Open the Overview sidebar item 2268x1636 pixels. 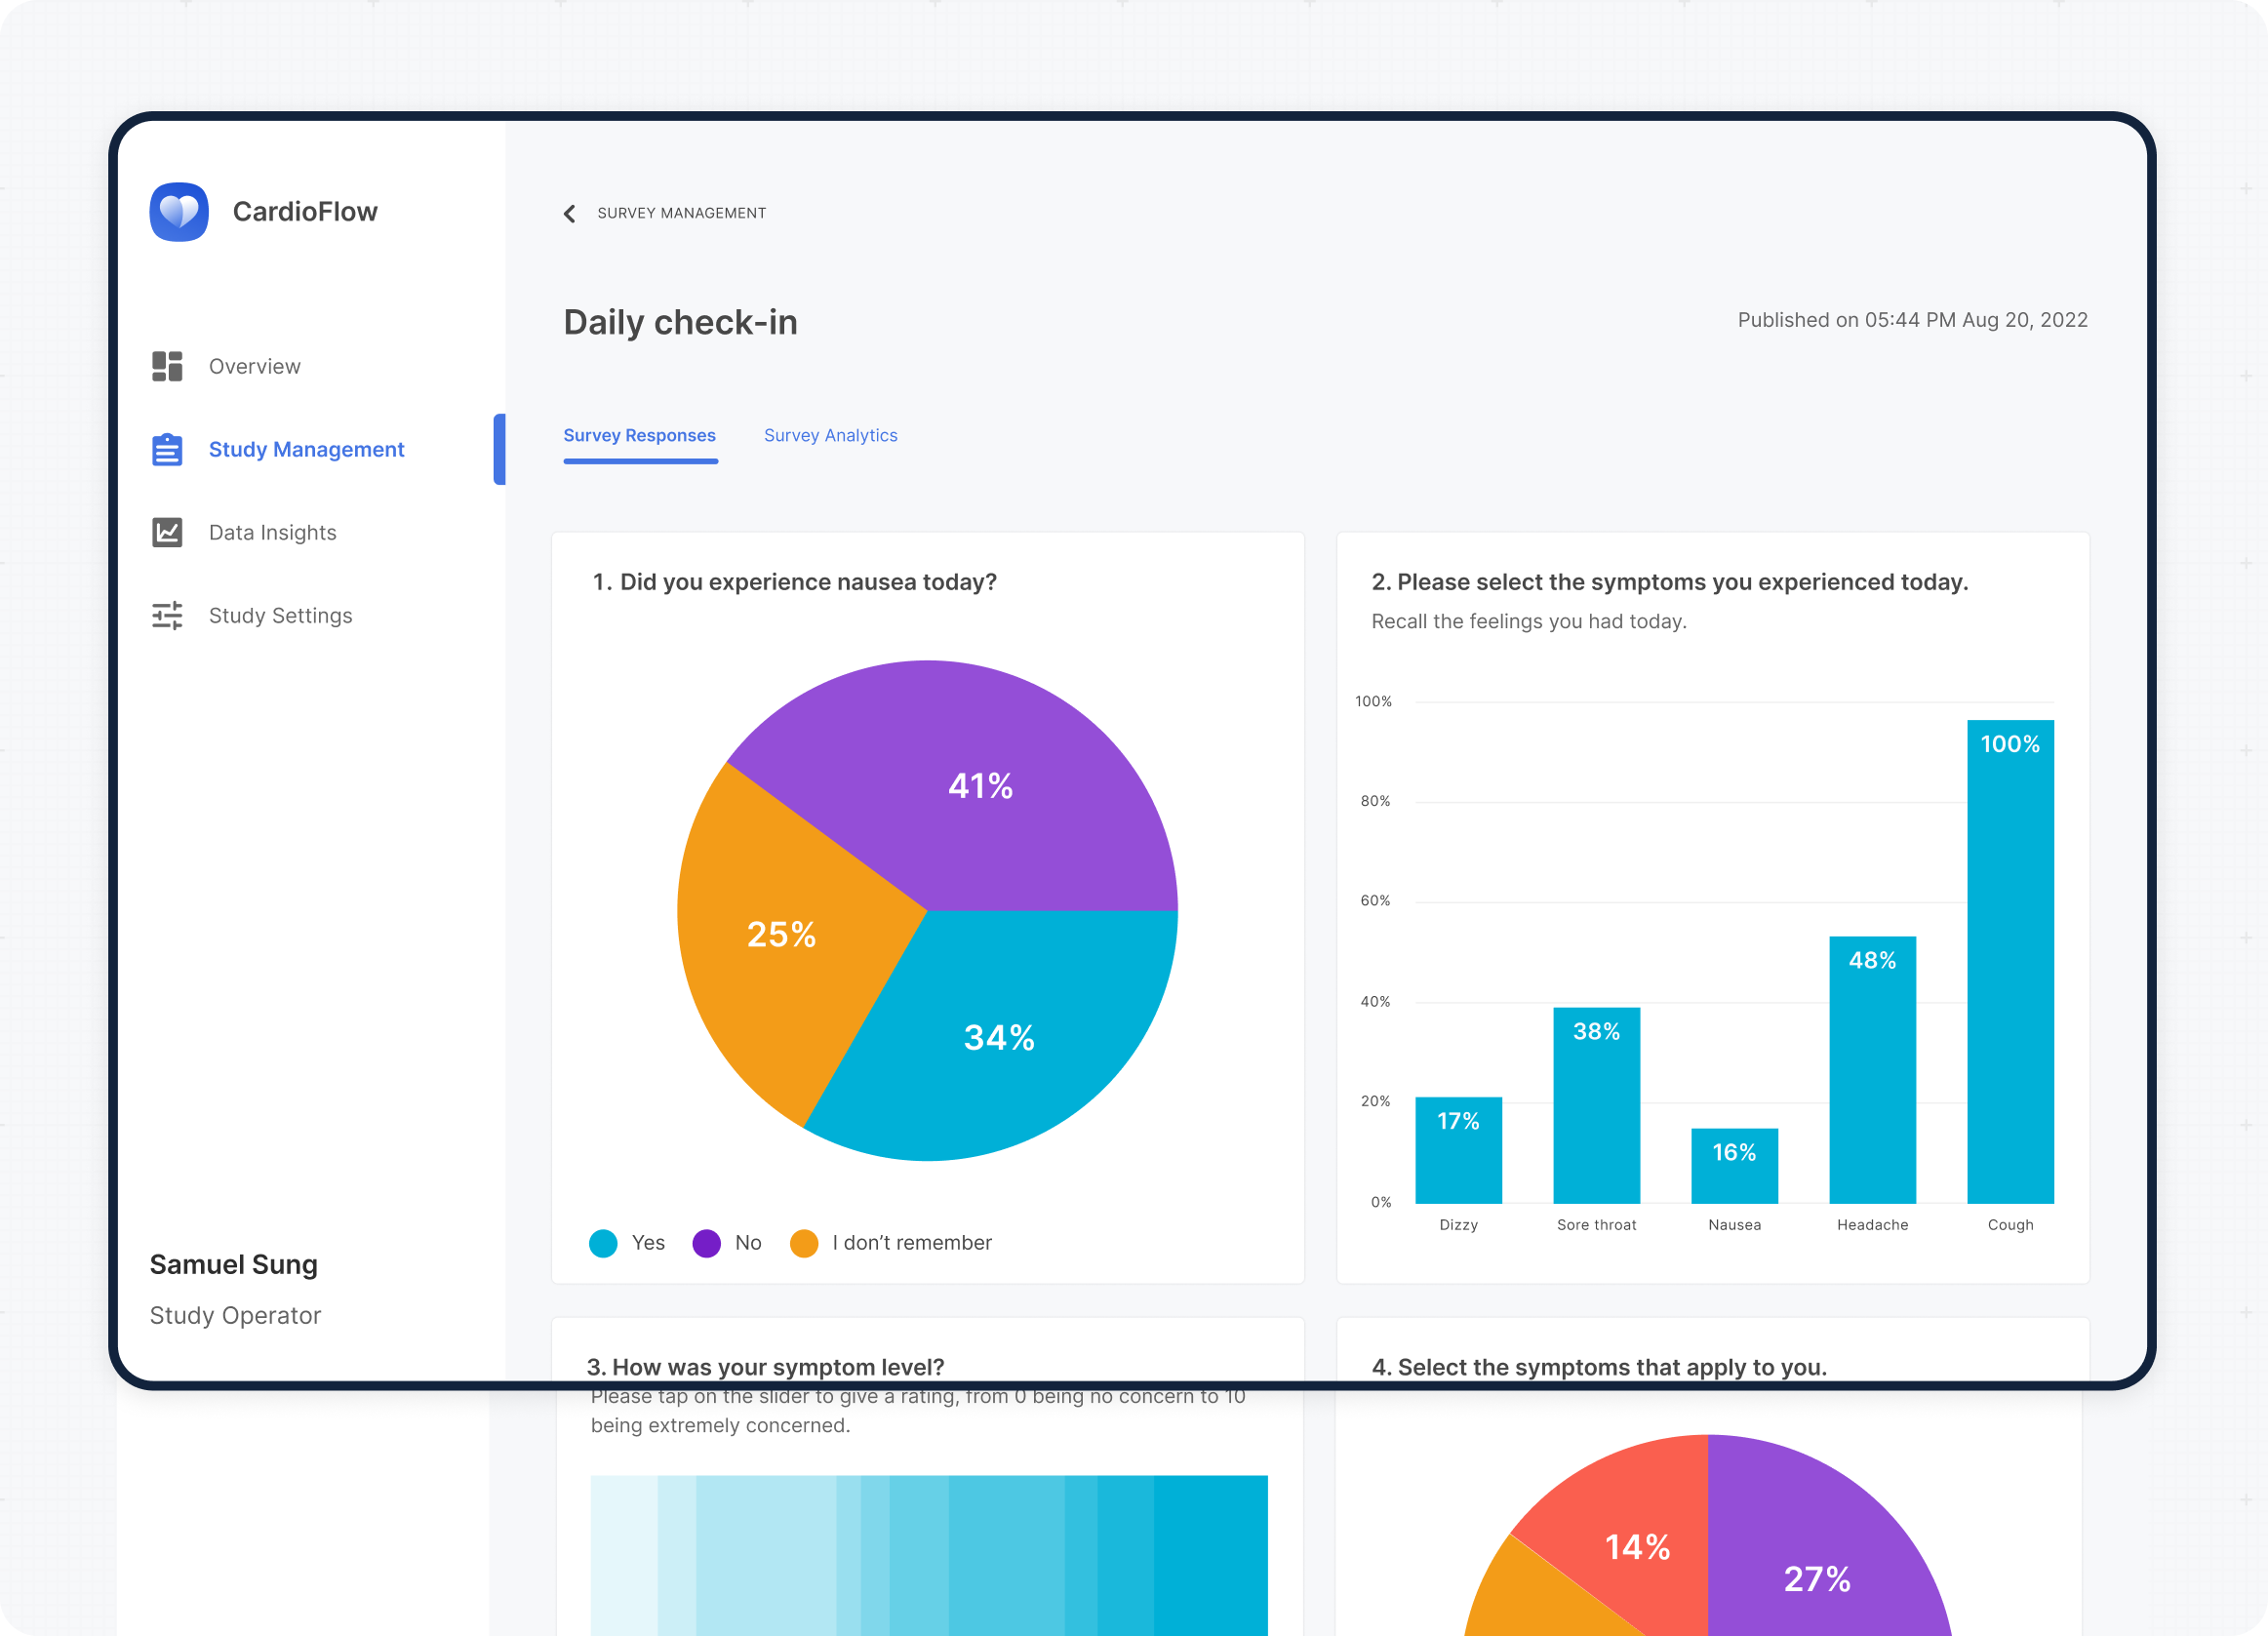[x=254, y=366]
